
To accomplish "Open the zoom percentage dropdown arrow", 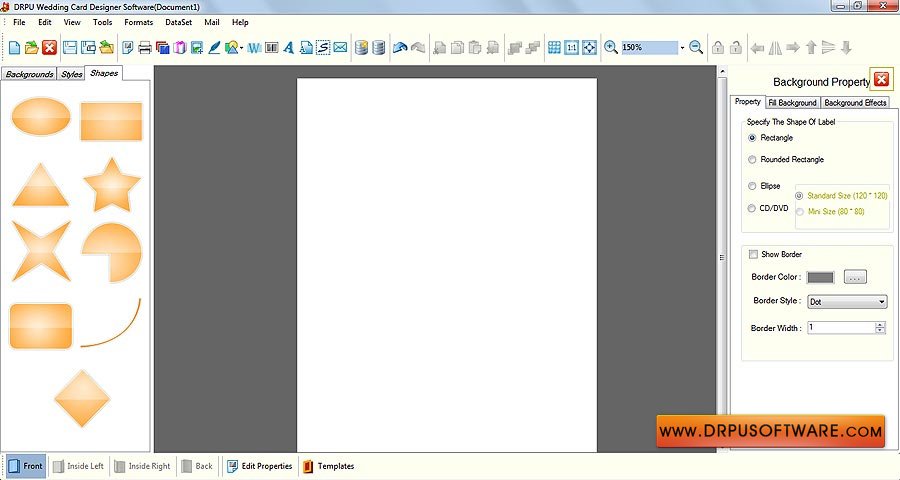I will point(682,48).
